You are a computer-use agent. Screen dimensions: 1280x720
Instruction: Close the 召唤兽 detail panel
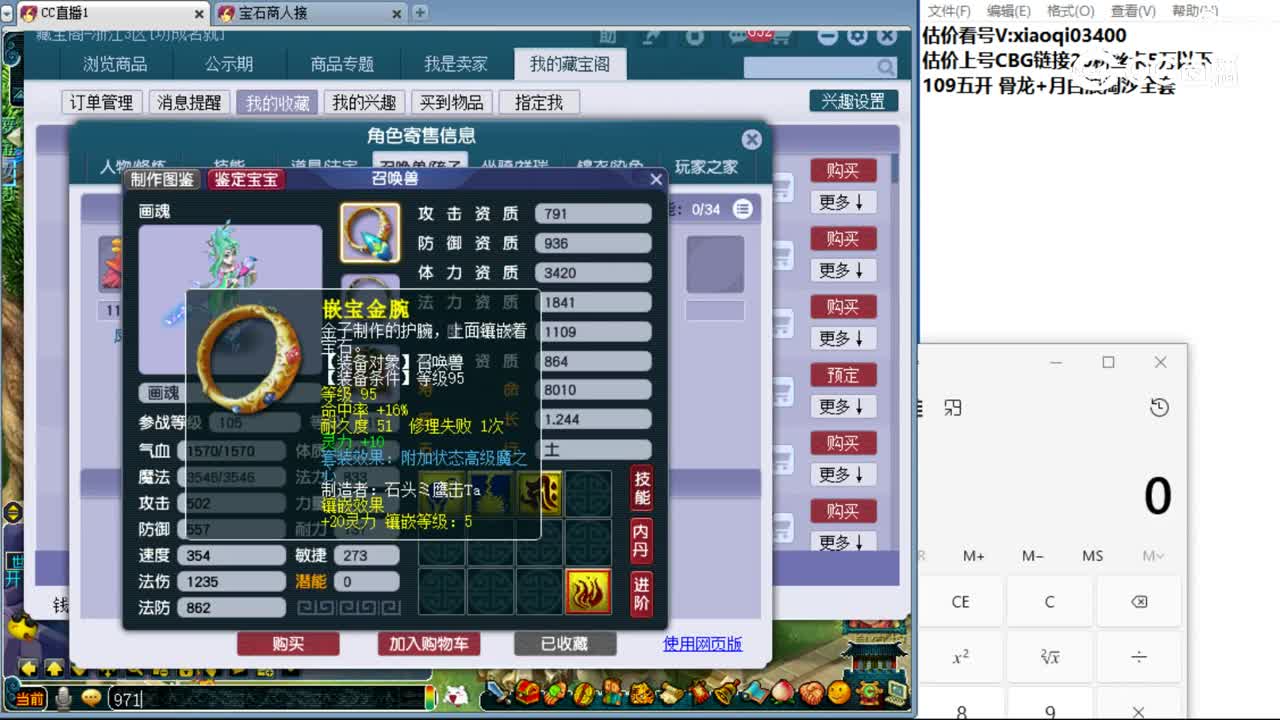pos(656,179)
